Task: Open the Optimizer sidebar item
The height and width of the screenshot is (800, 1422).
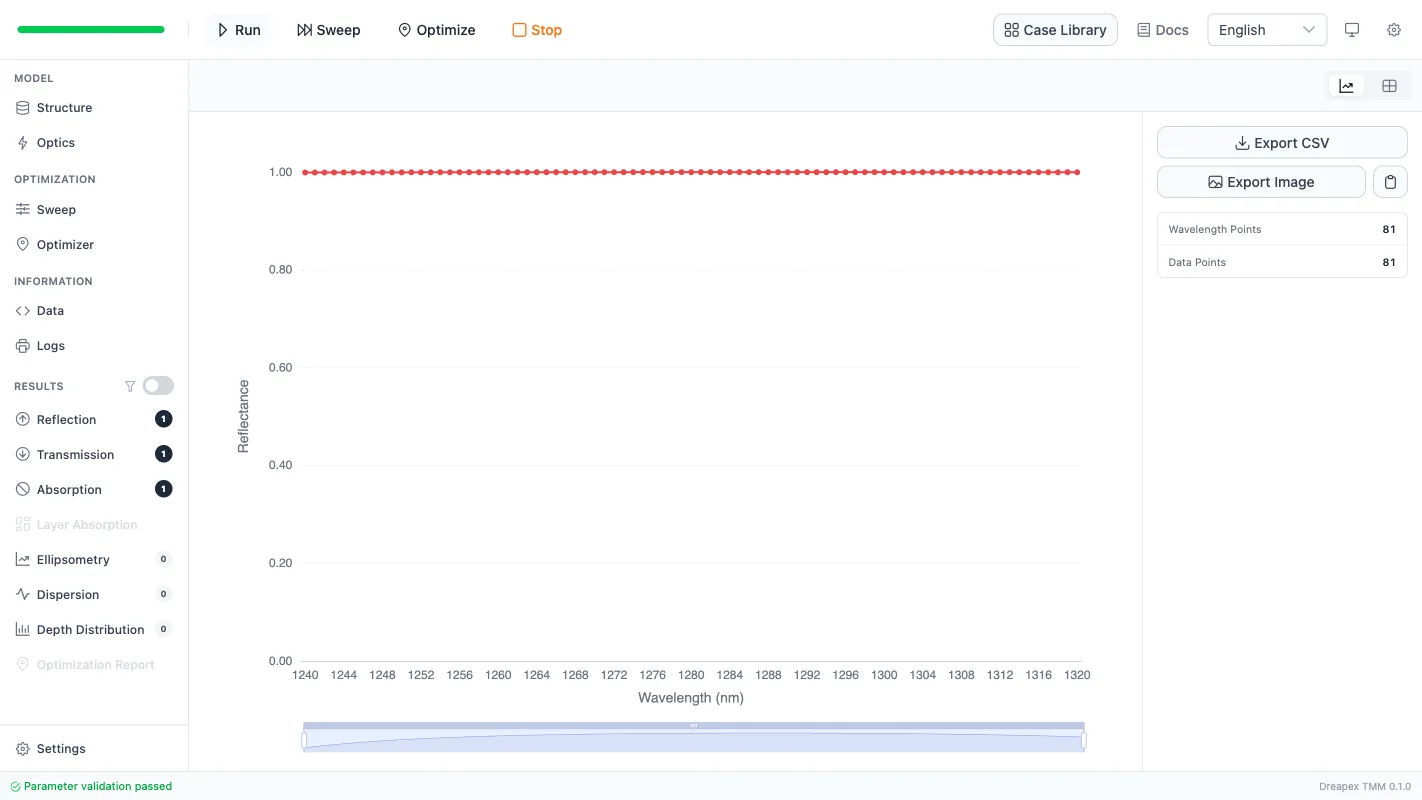Action: point(94,245)
